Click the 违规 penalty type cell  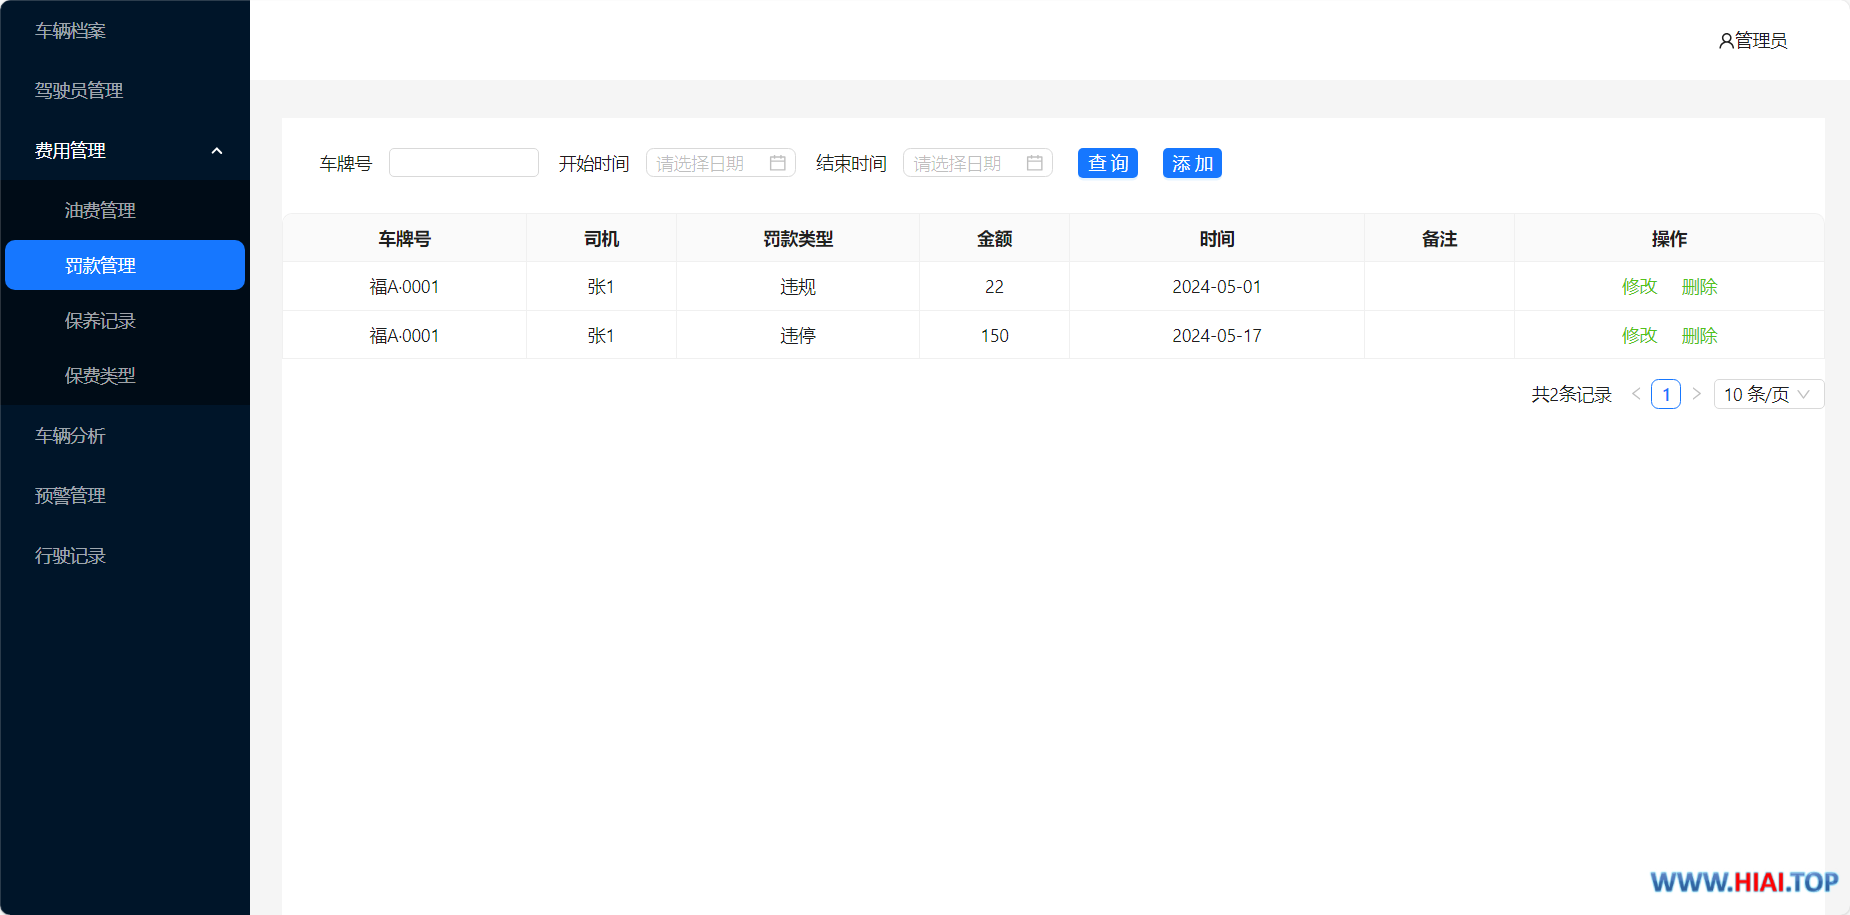(x=798, y=287)
